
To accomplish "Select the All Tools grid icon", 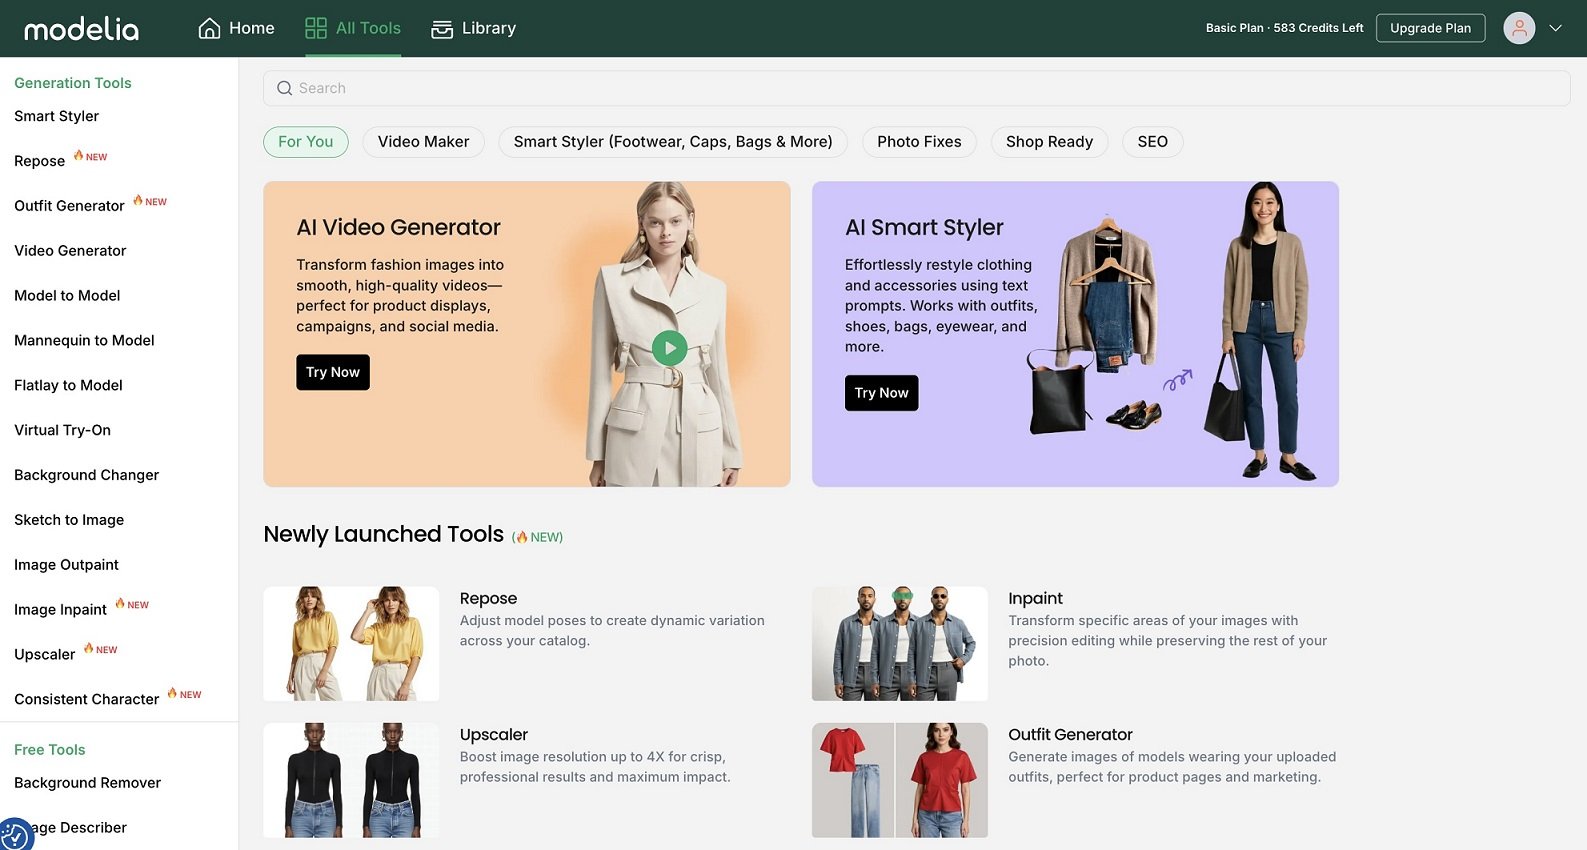I will pyautogui.click(x=316, y=28).
